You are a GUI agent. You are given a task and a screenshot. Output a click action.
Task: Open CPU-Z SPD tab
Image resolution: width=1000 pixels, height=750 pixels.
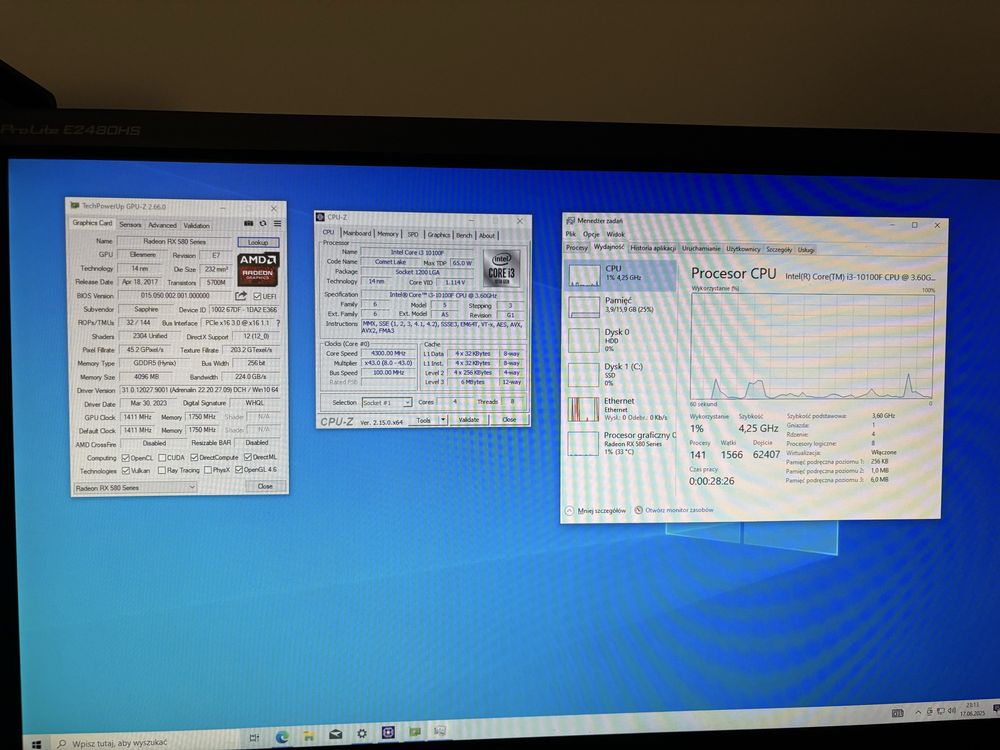(413, 235)
